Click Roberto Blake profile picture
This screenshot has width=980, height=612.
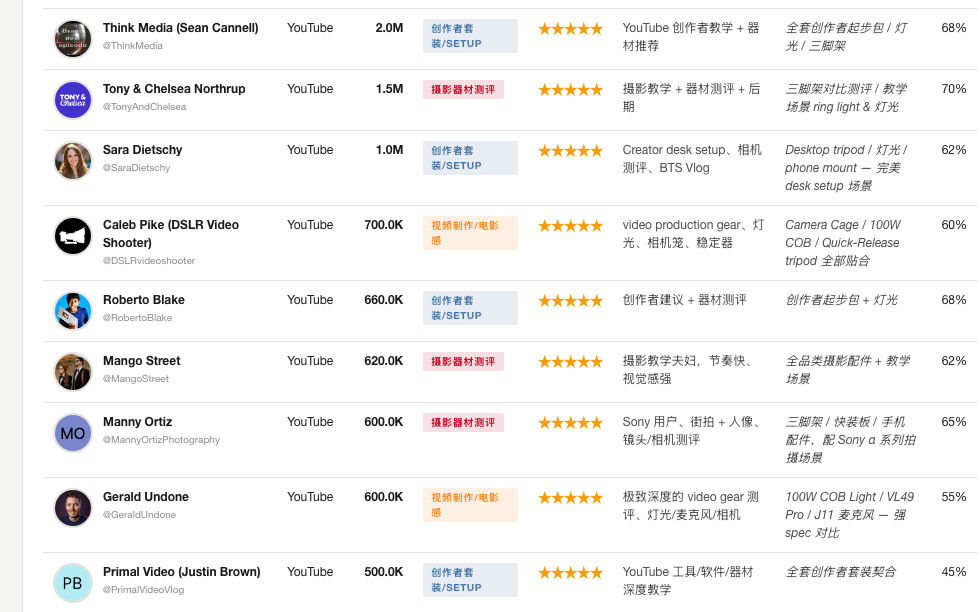click(72, 311)
